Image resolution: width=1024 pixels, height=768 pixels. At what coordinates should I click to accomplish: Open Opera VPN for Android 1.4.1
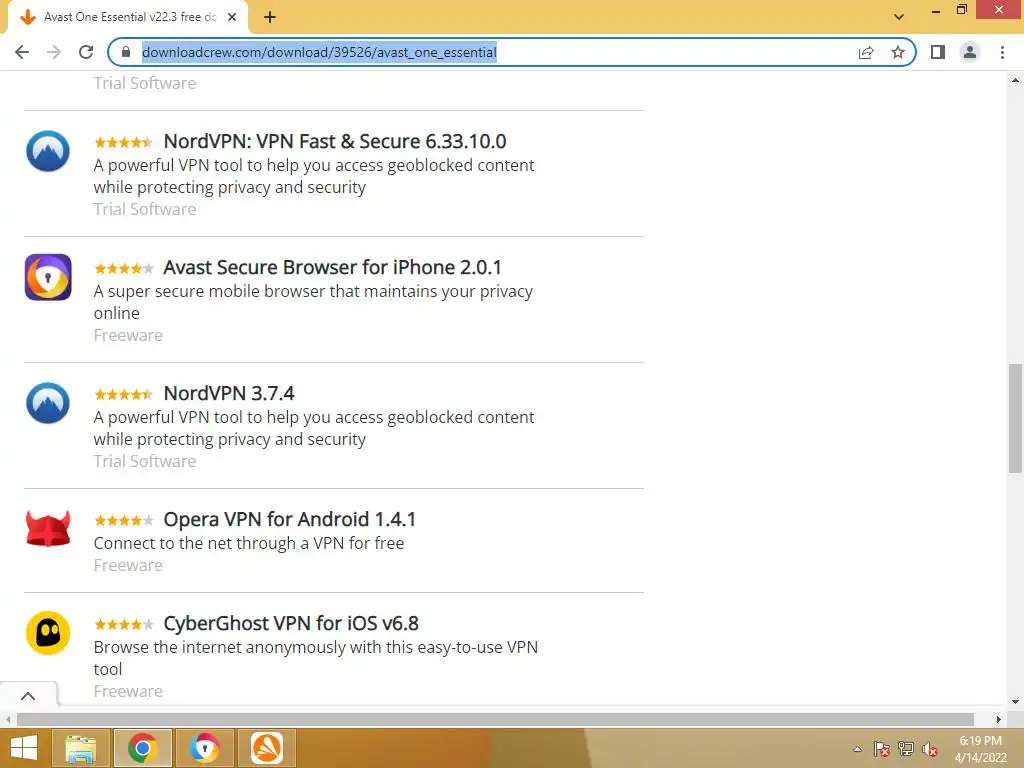point(289,519)
